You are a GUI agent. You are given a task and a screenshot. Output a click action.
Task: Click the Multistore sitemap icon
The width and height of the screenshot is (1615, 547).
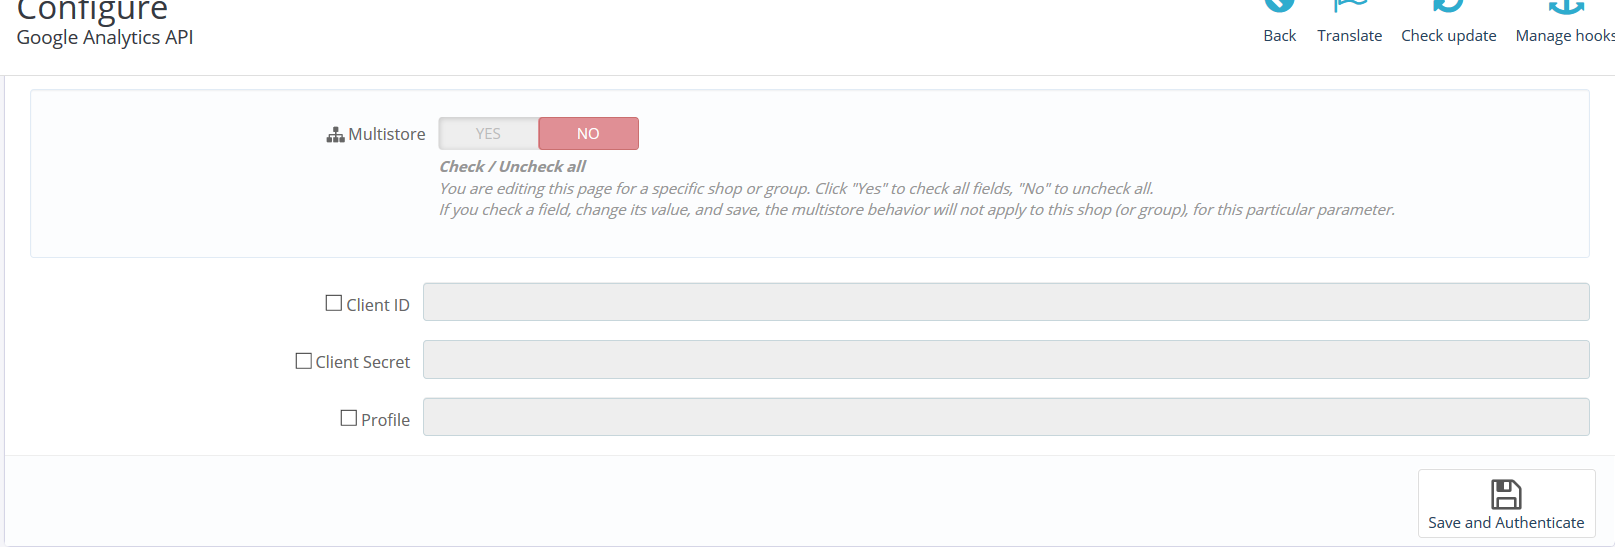pyautogui.click(x=335, y=135)
